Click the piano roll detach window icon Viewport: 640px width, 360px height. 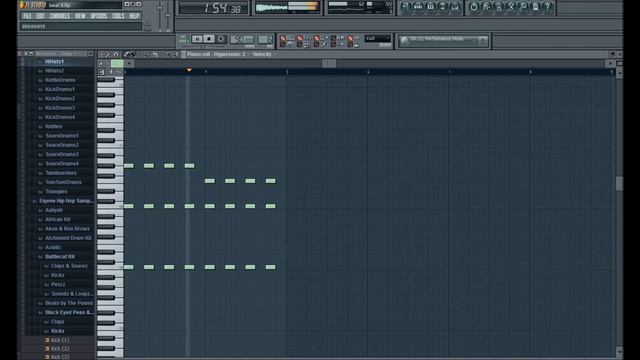tap(612, 54)
